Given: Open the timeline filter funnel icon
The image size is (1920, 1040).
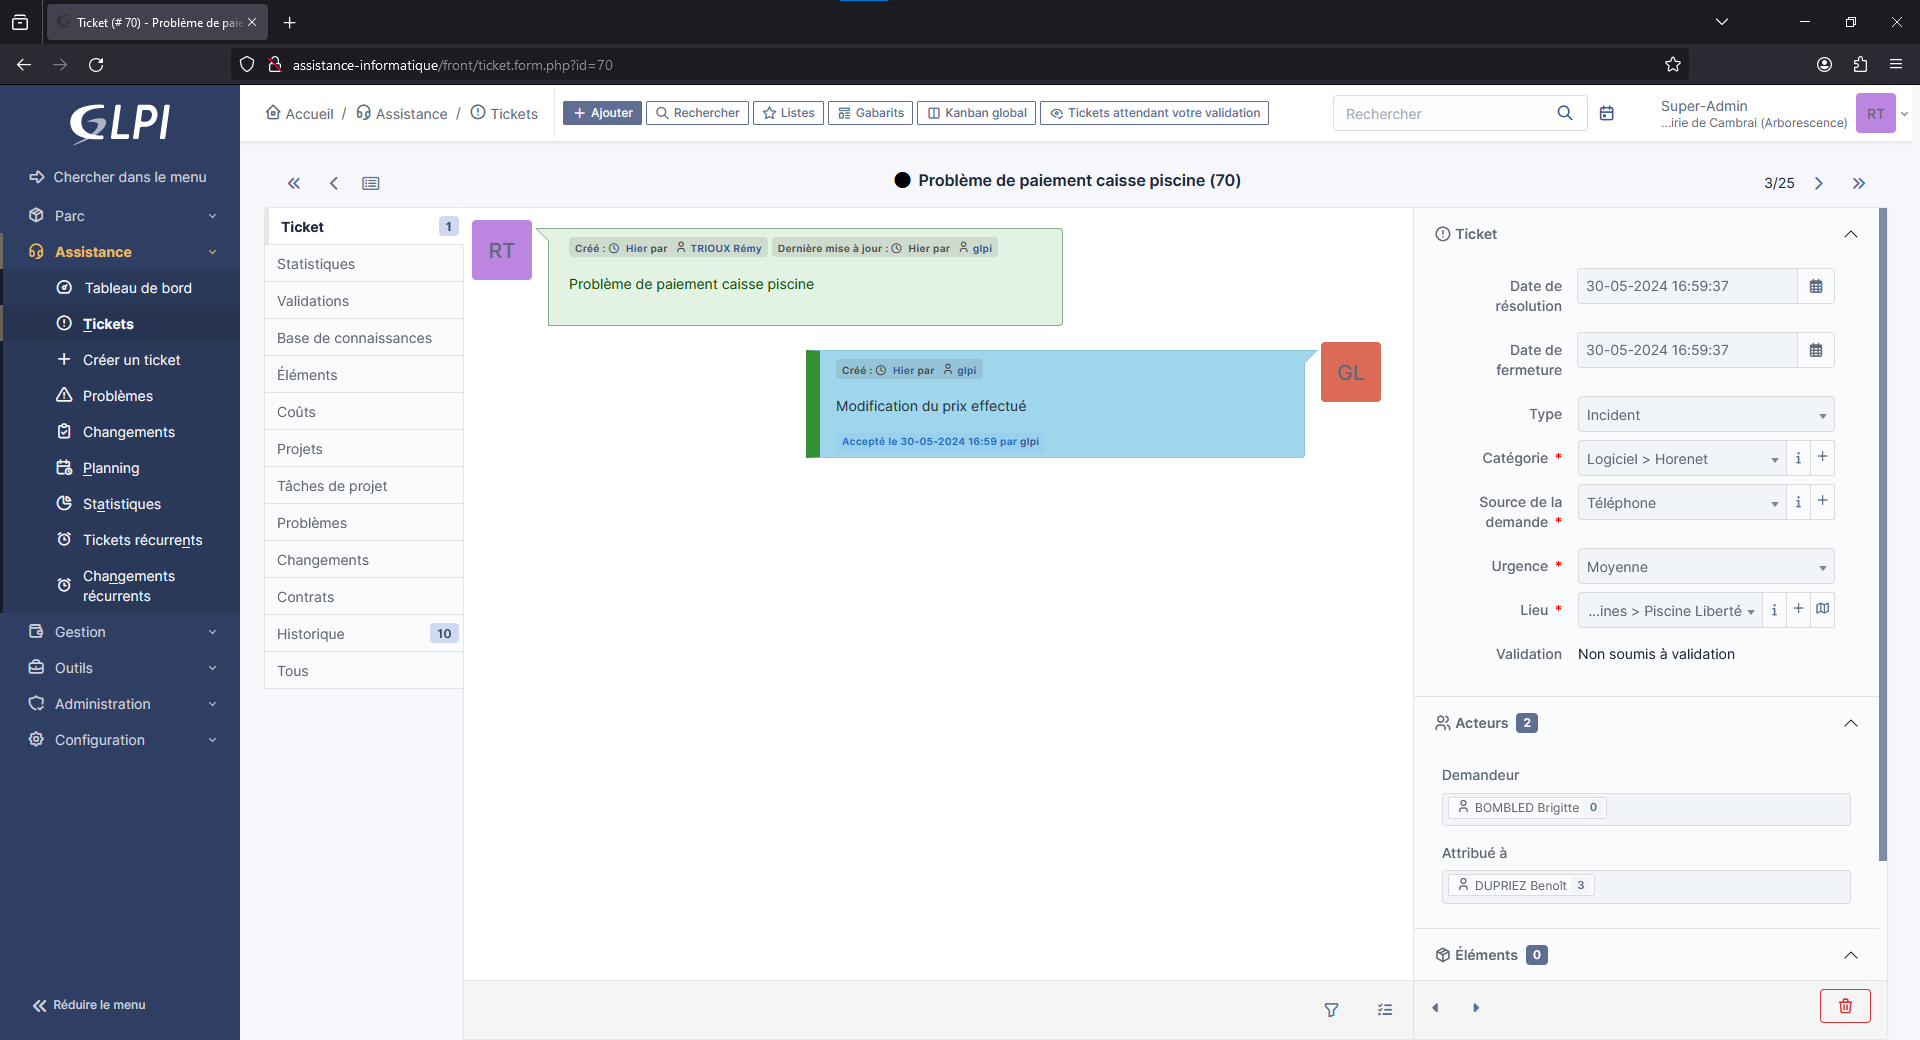Looking at the screenshot, I should 1331,1010.
